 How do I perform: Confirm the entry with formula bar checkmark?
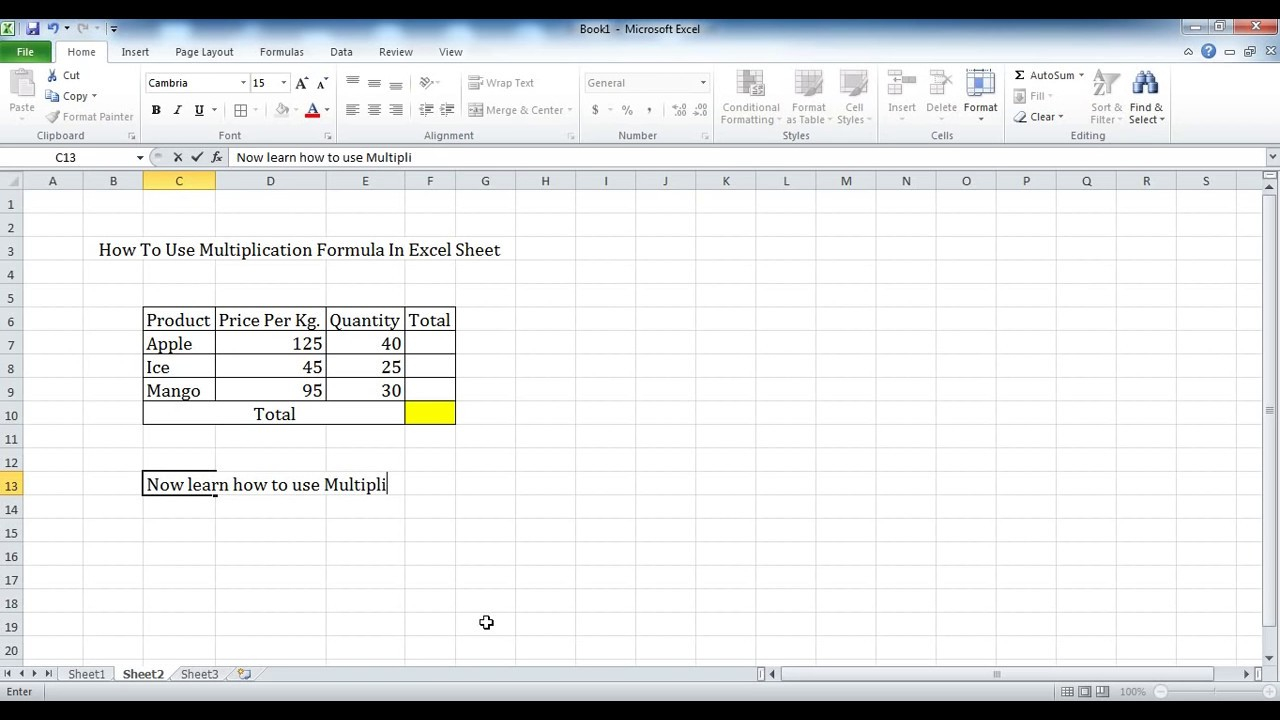tap(197, 157)
